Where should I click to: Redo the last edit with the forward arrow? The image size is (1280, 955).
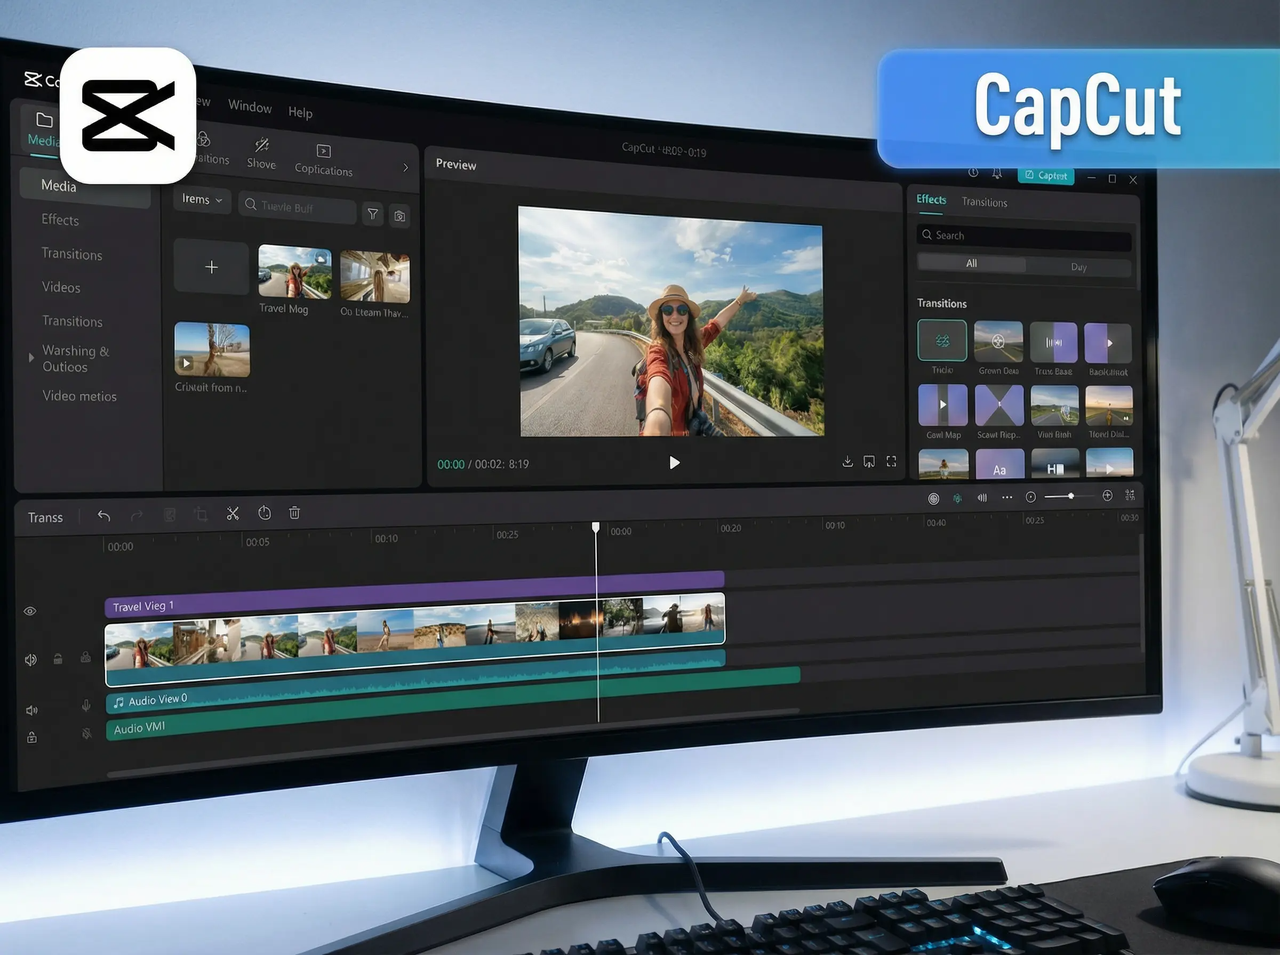coord(136,513)
